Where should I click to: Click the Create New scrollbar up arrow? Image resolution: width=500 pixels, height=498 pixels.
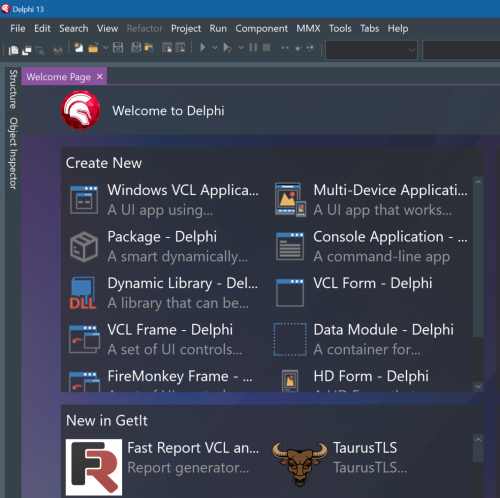478,182
